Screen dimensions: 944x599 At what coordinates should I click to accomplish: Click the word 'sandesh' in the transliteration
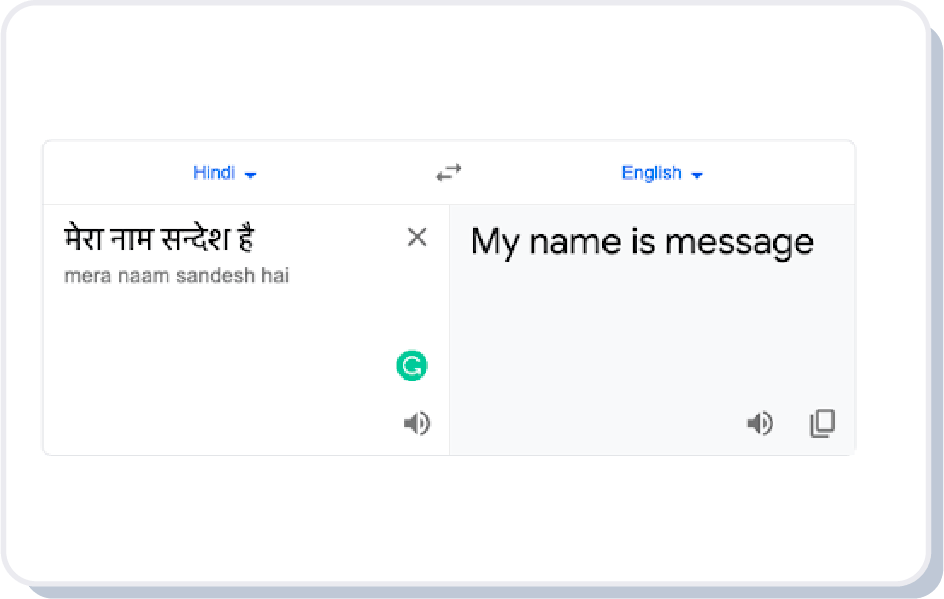point(211,275)
